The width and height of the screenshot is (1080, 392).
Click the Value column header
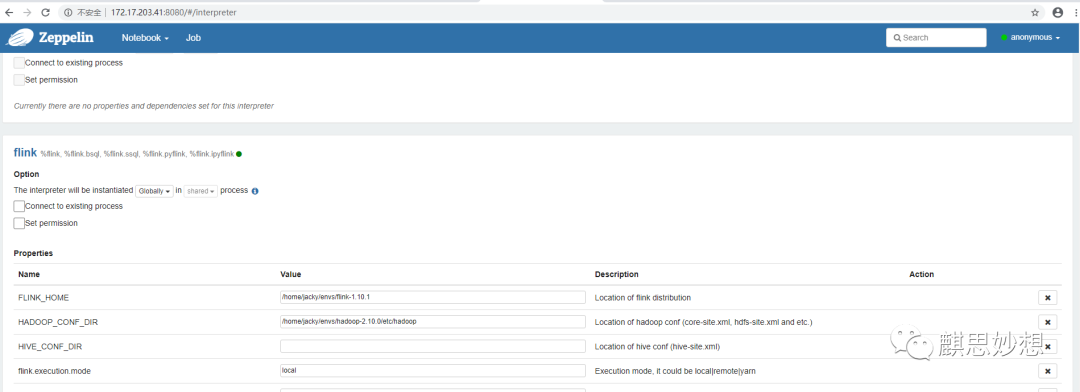[x=291, y=274]
